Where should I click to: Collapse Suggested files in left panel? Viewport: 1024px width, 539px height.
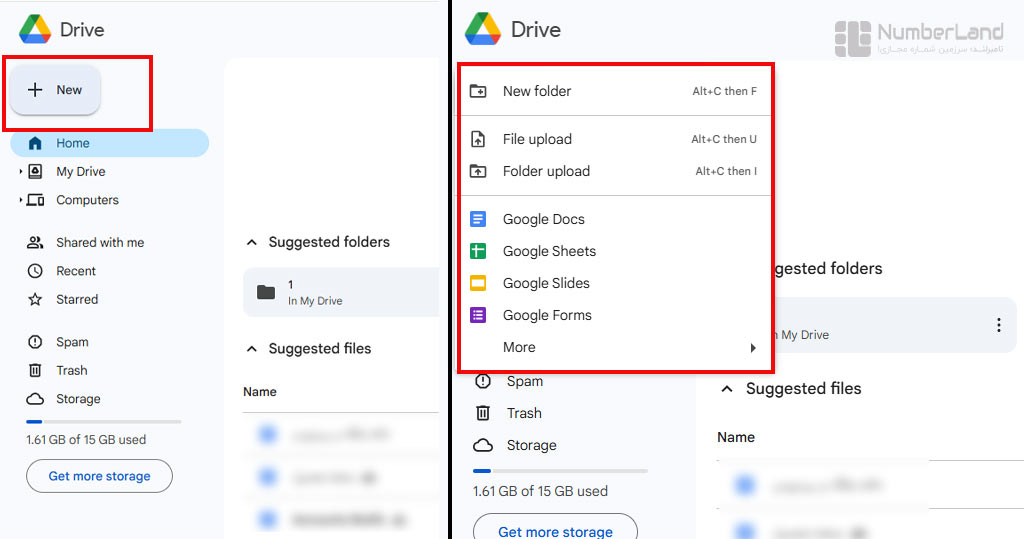(251, 349)
